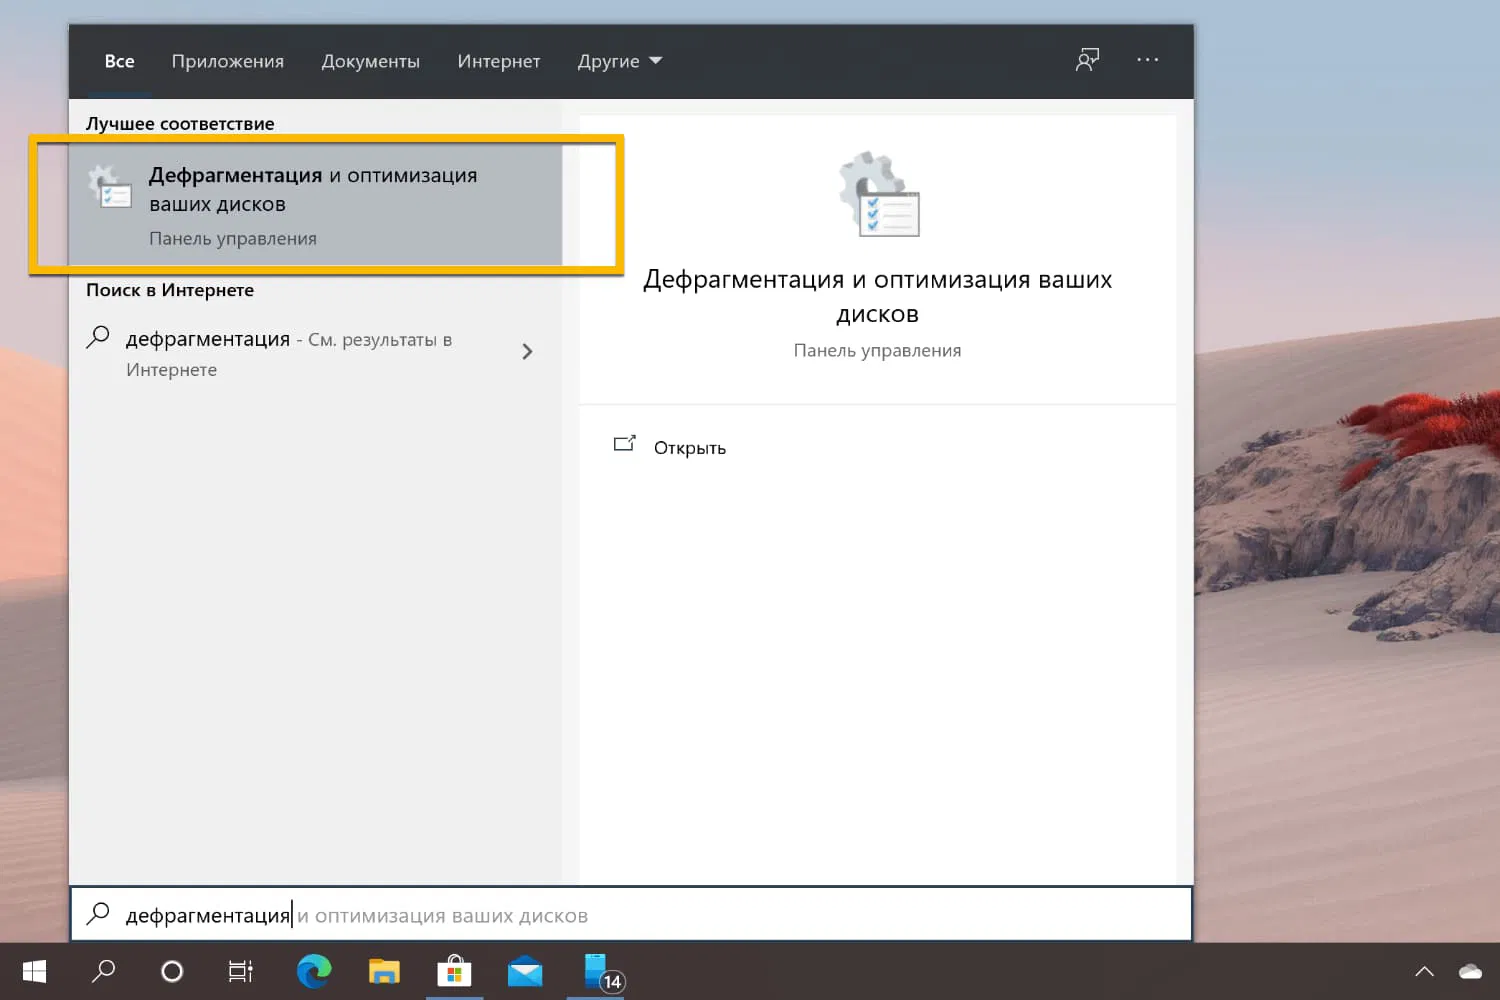Open the Windows Start menu

click(34, 971)
